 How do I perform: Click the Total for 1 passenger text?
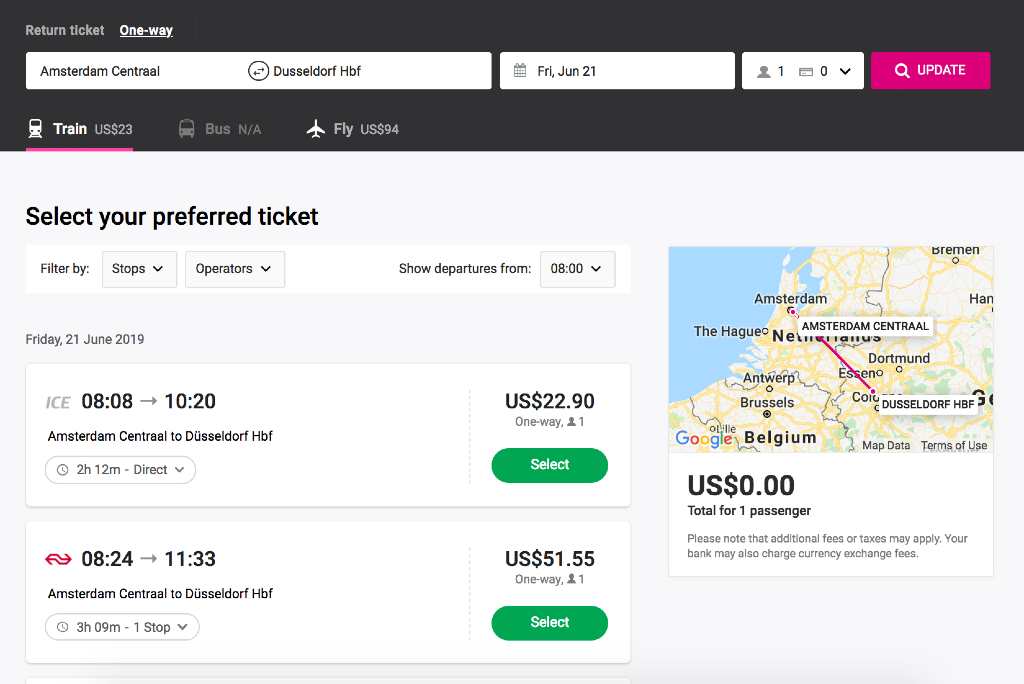point(749,511)
